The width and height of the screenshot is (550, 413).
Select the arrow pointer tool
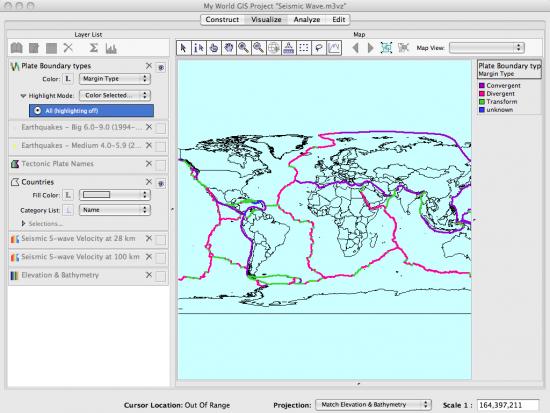pos(183,48)
